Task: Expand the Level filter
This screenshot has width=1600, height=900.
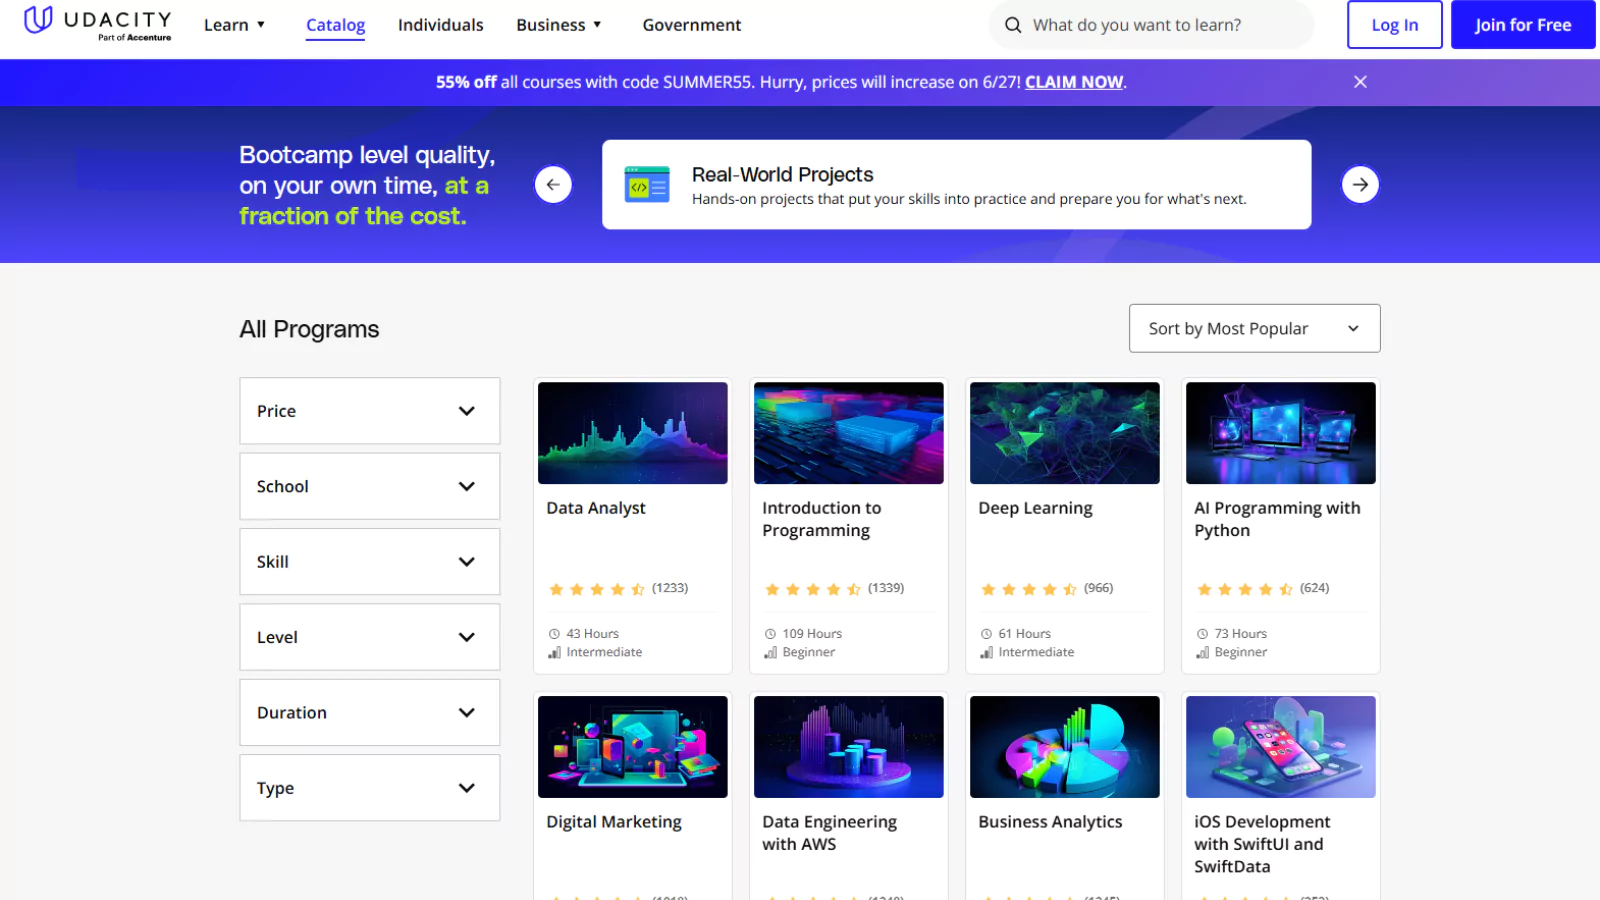Action: pos(370,637)
